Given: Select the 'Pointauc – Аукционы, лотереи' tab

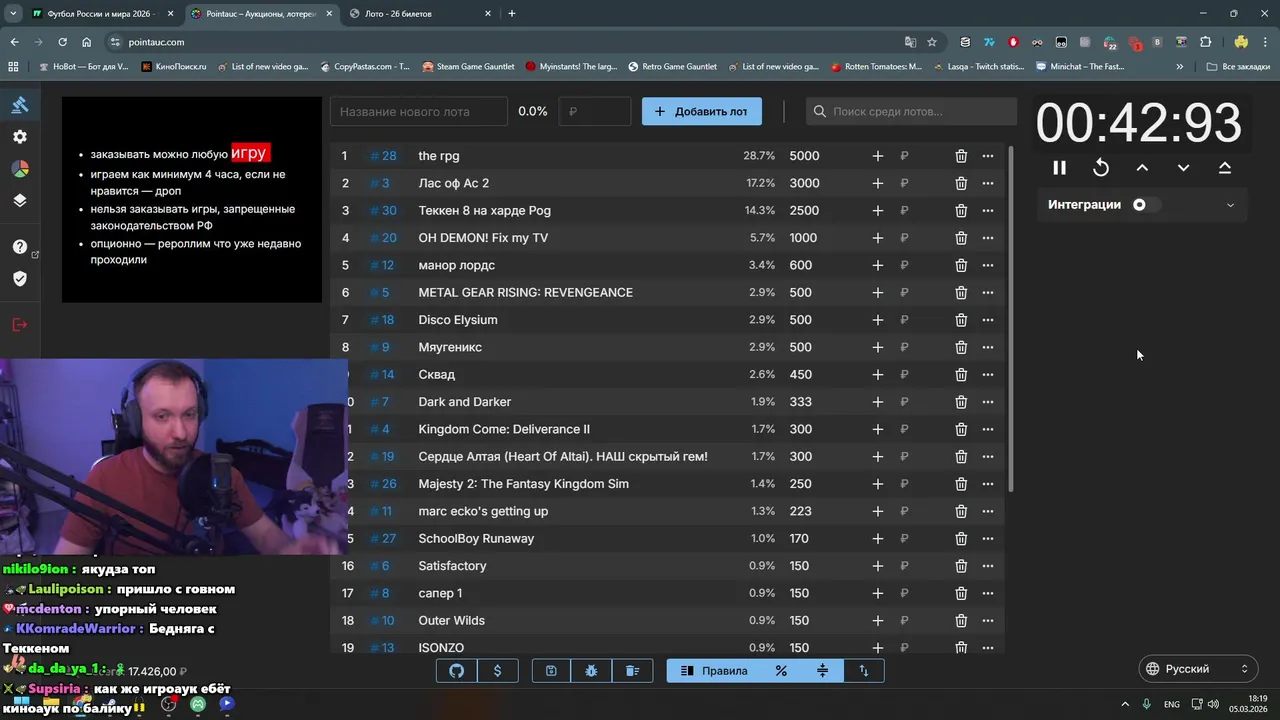Looking at the screenshot, I should 262,14.
